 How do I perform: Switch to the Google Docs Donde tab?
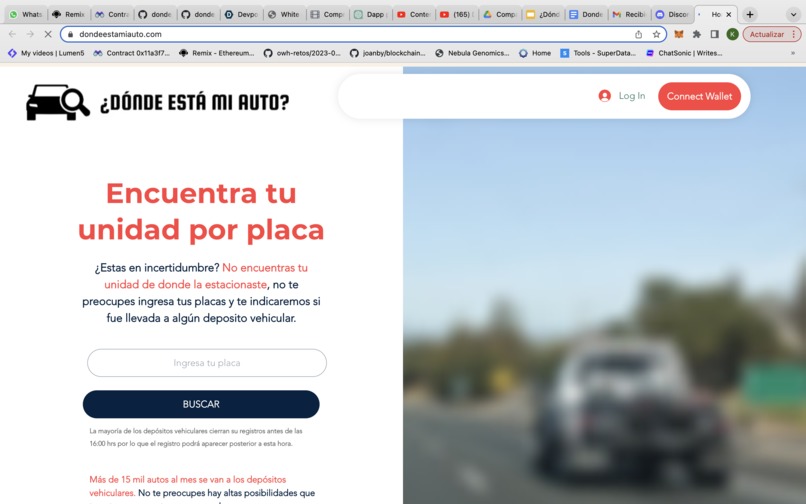coord(587,14)
